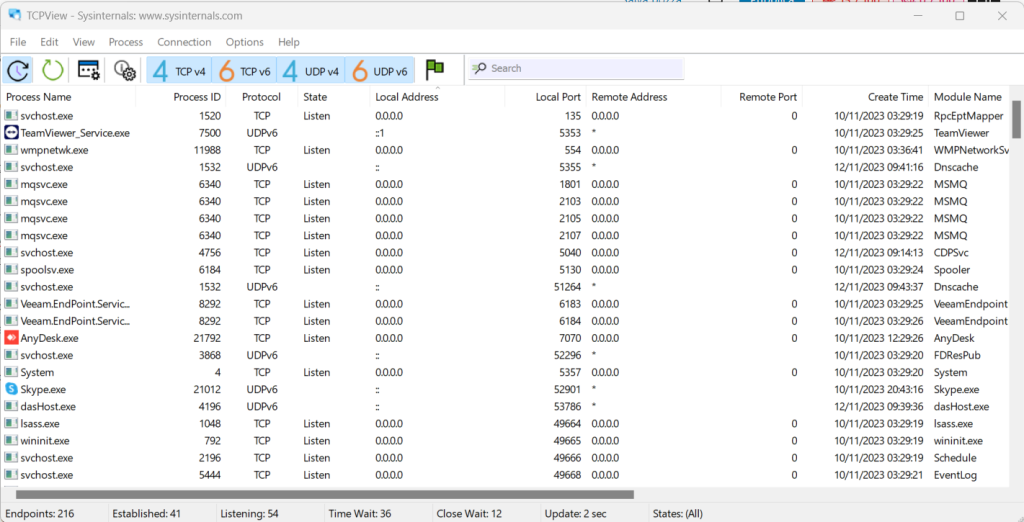The image size is (1024, 522).
Task: Focus the Search input field
Action: (576, 69)
